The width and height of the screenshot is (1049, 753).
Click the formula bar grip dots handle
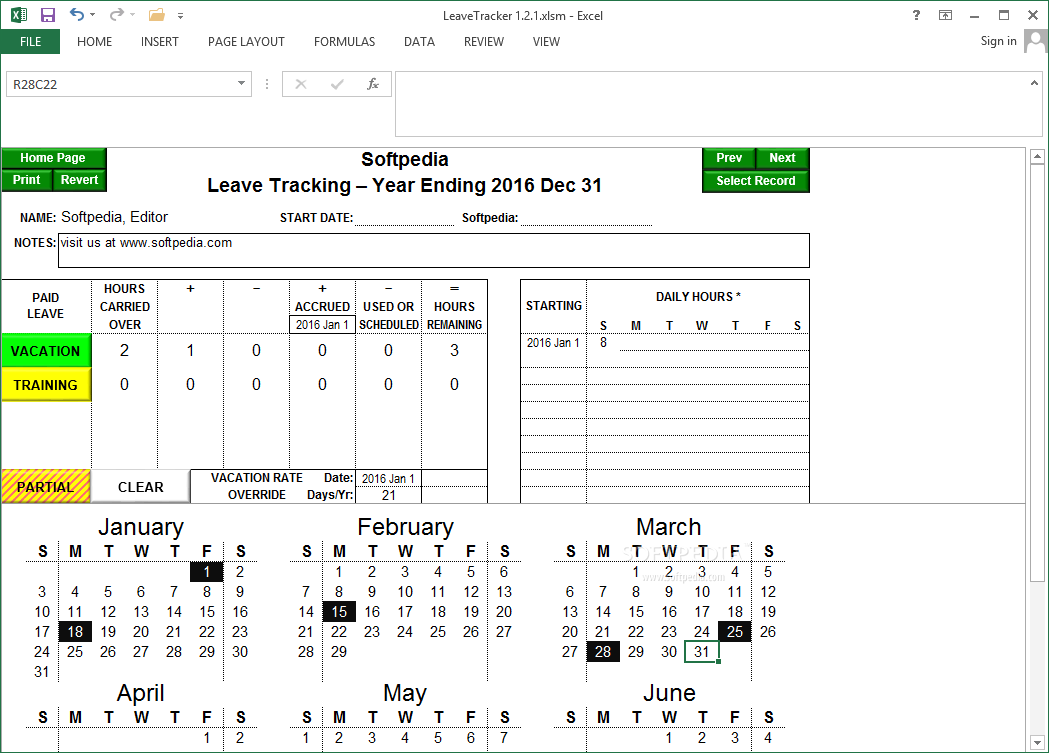tap(267, 84)
